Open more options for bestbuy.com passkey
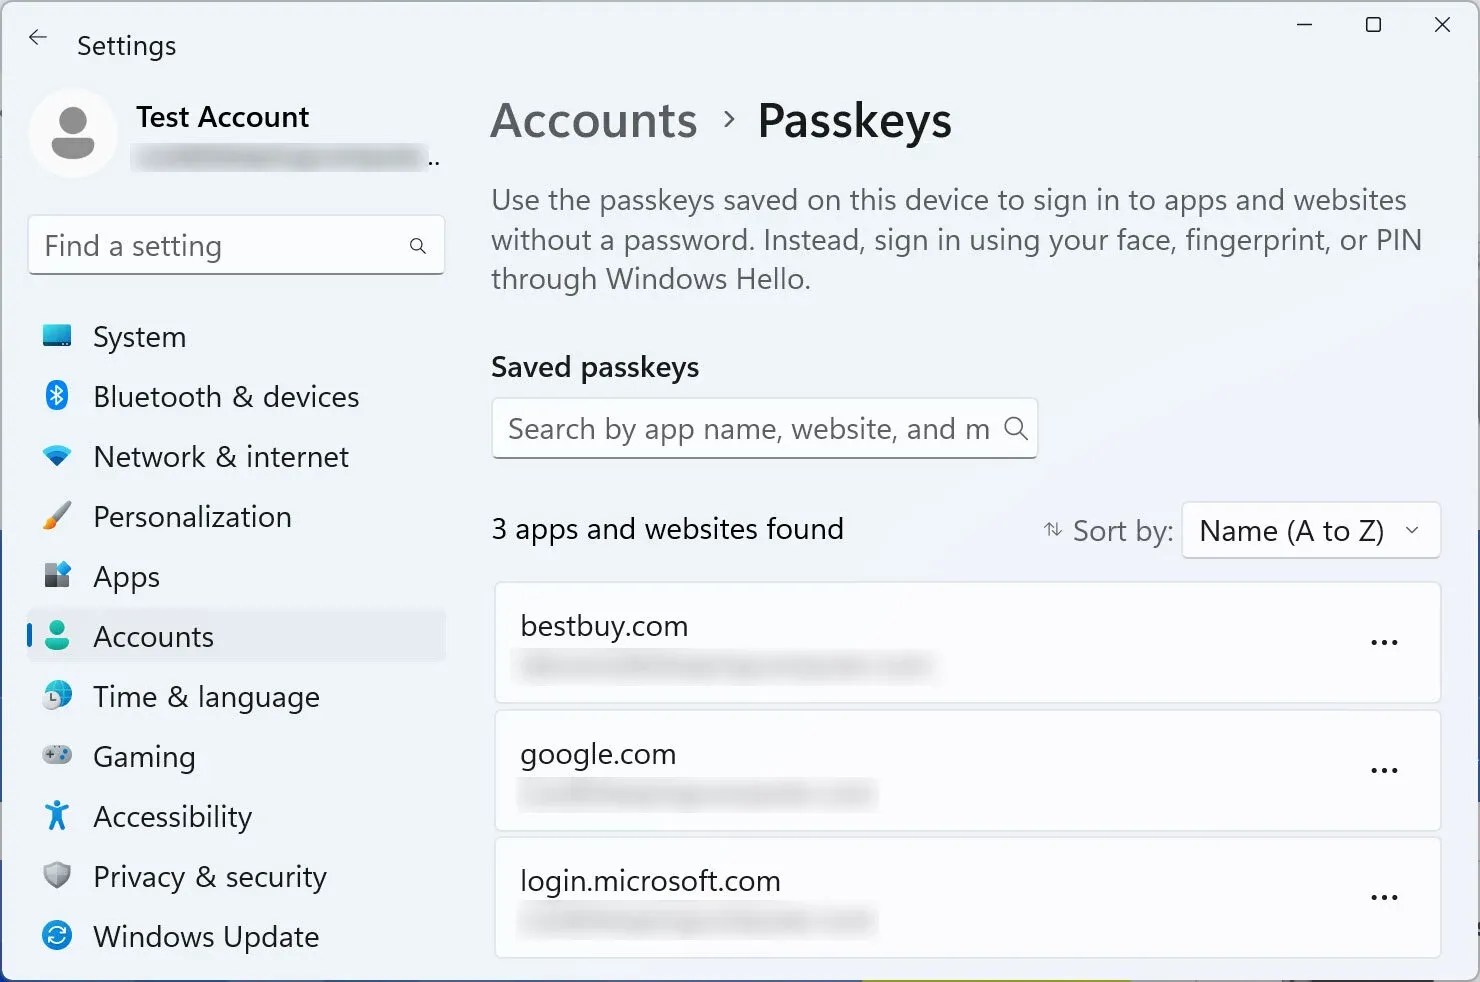 click(x=1384, y=643)
